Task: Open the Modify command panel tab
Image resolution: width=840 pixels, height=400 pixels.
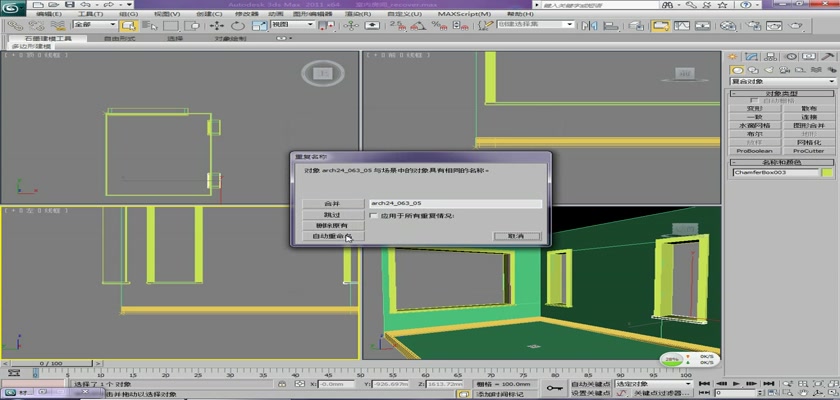Action: click(x=752, y=57)
